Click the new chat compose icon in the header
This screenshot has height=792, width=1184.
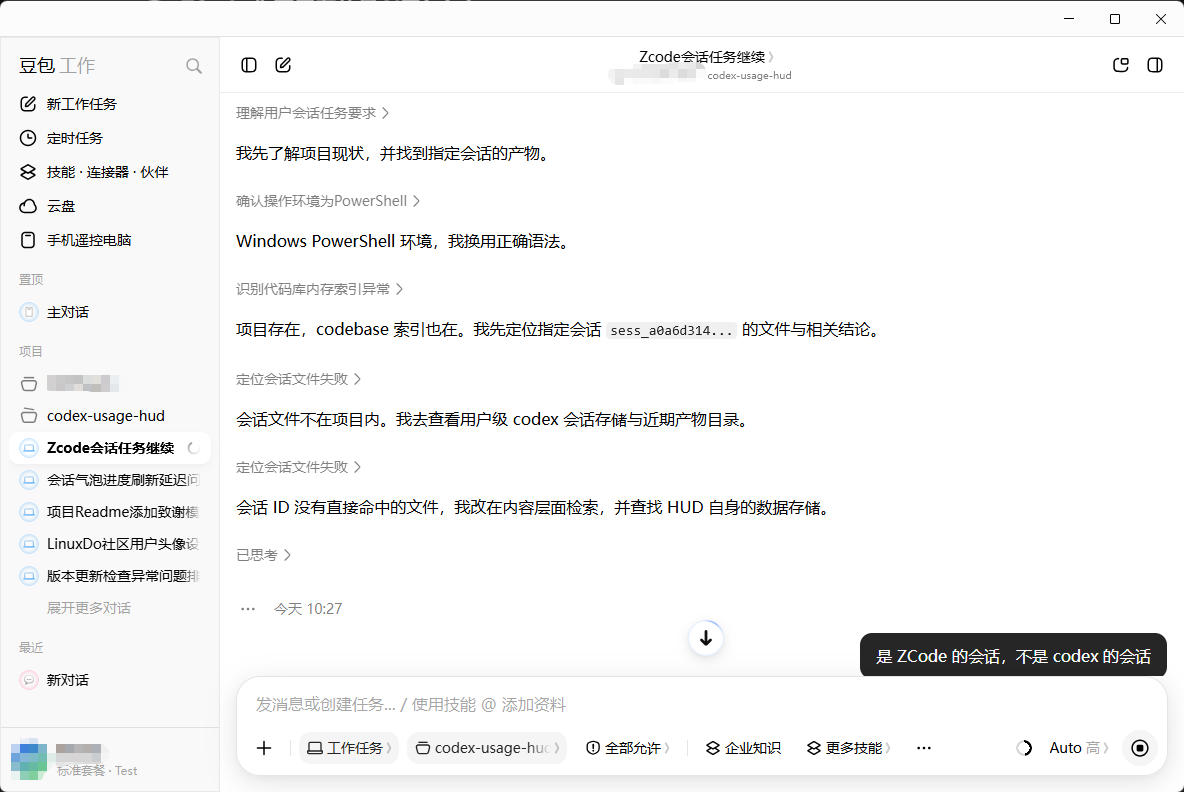[283, 65]
